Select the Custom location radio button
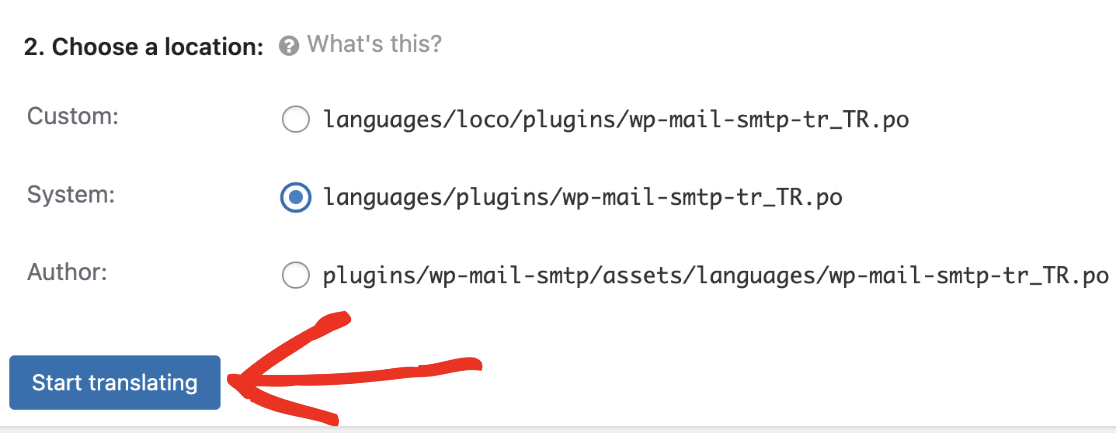Image resolution: width=1116 pixels, height=433 pixels. (x=295, y=119)
